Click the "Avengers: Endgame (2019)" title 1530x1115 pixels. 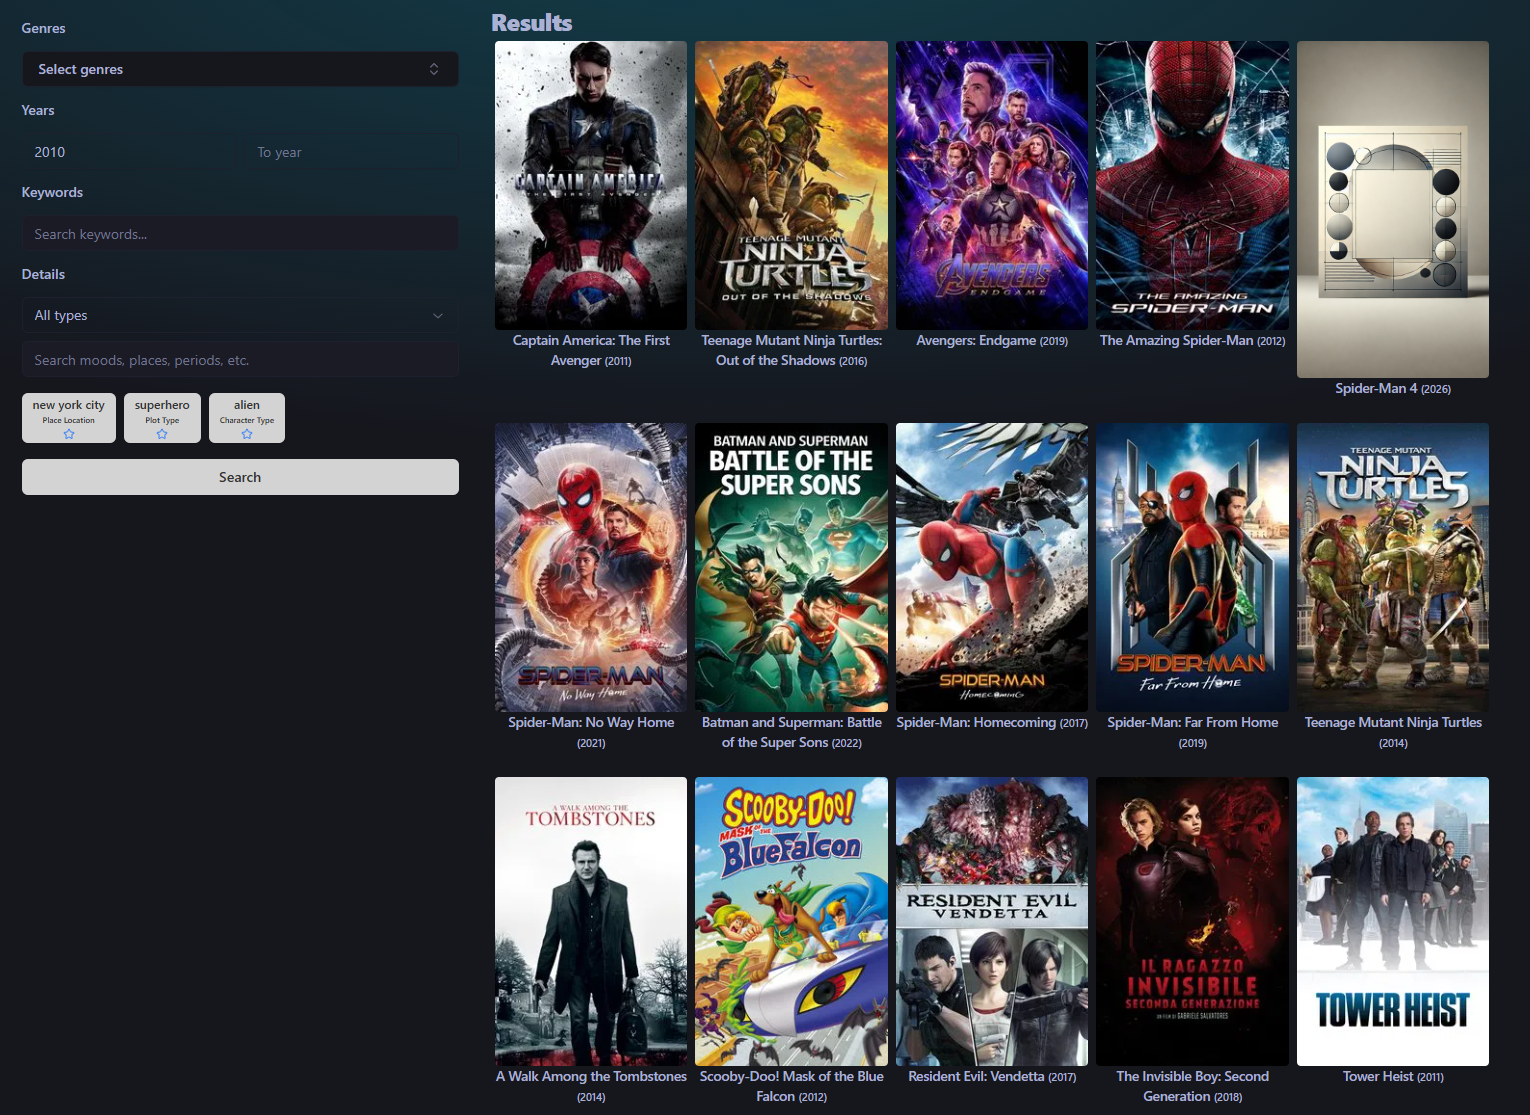click(991, 340)
